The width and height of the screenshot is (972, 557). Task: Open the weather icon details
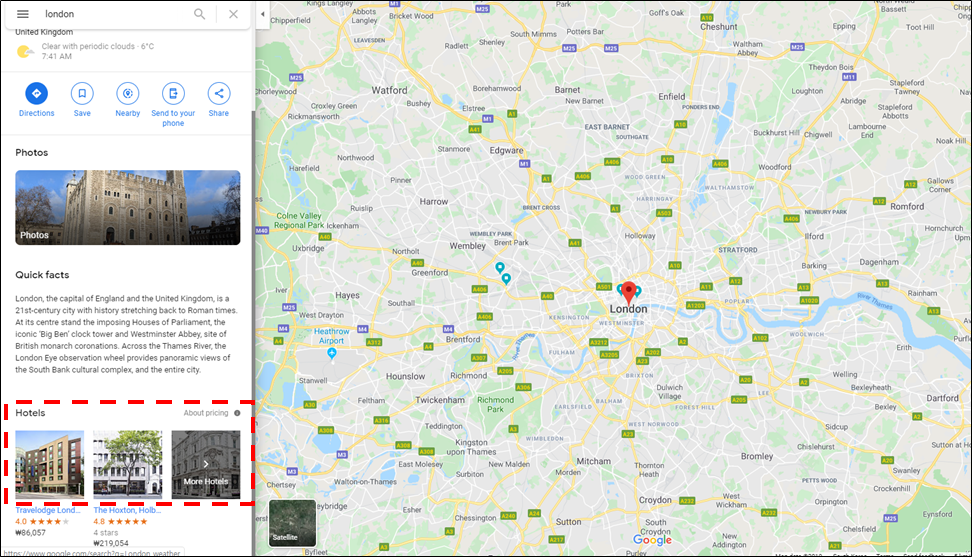(x=25, y=51)
